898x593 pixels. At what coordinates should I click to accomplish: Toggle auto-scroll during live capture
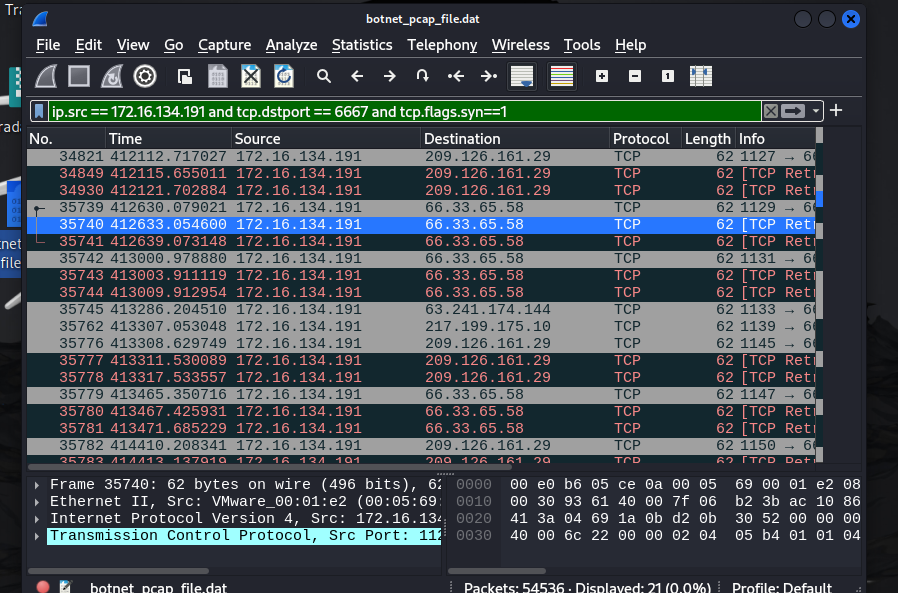pos(521,76)
